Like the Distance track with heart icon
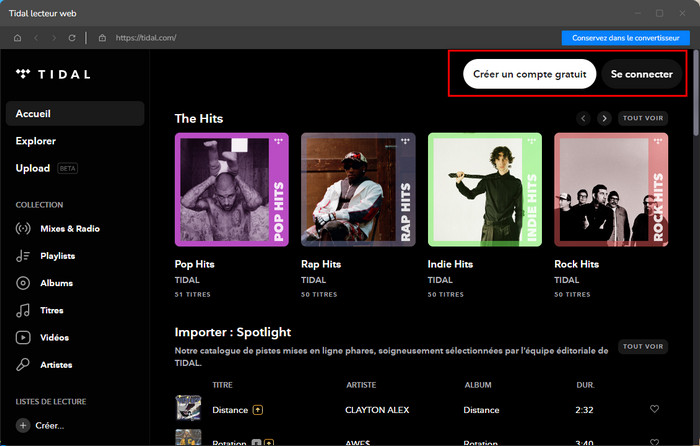 tap(654, 409)
